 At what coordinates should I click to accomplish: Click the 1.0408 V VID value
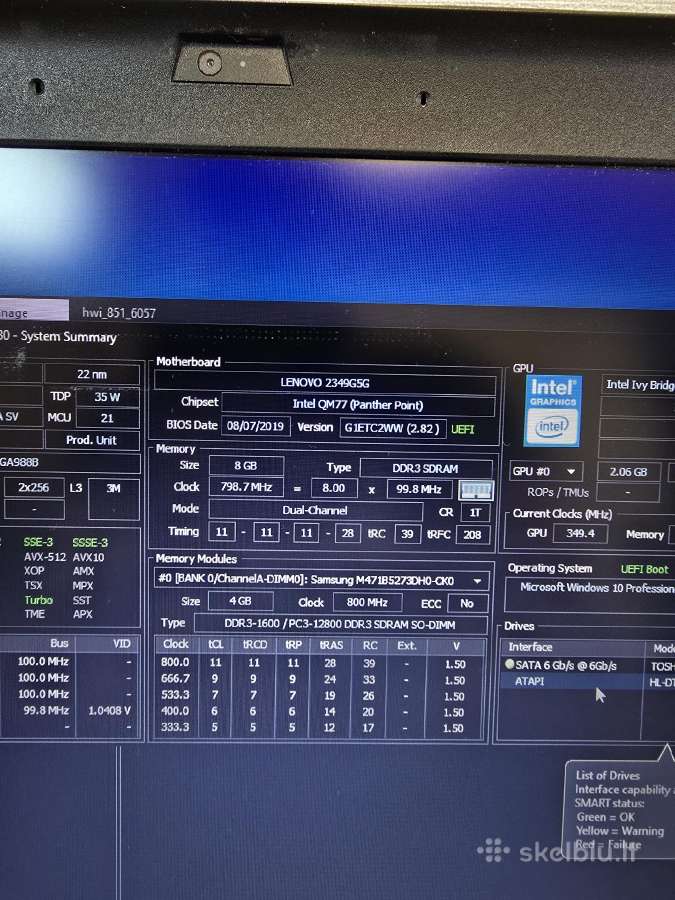[110, 711]
